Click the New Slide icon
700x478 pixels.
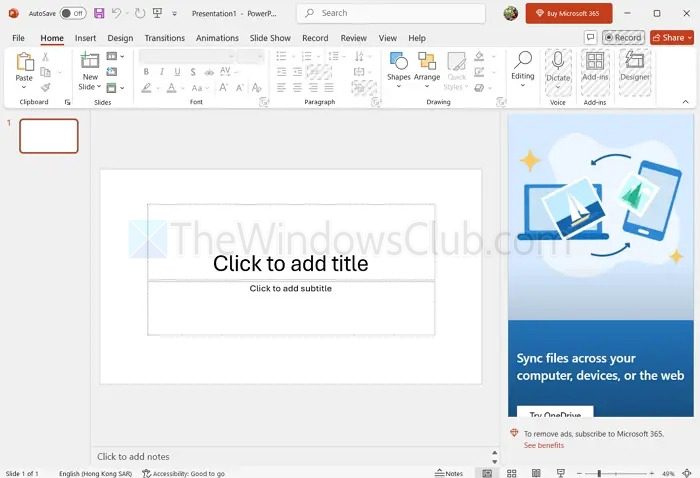90,60
